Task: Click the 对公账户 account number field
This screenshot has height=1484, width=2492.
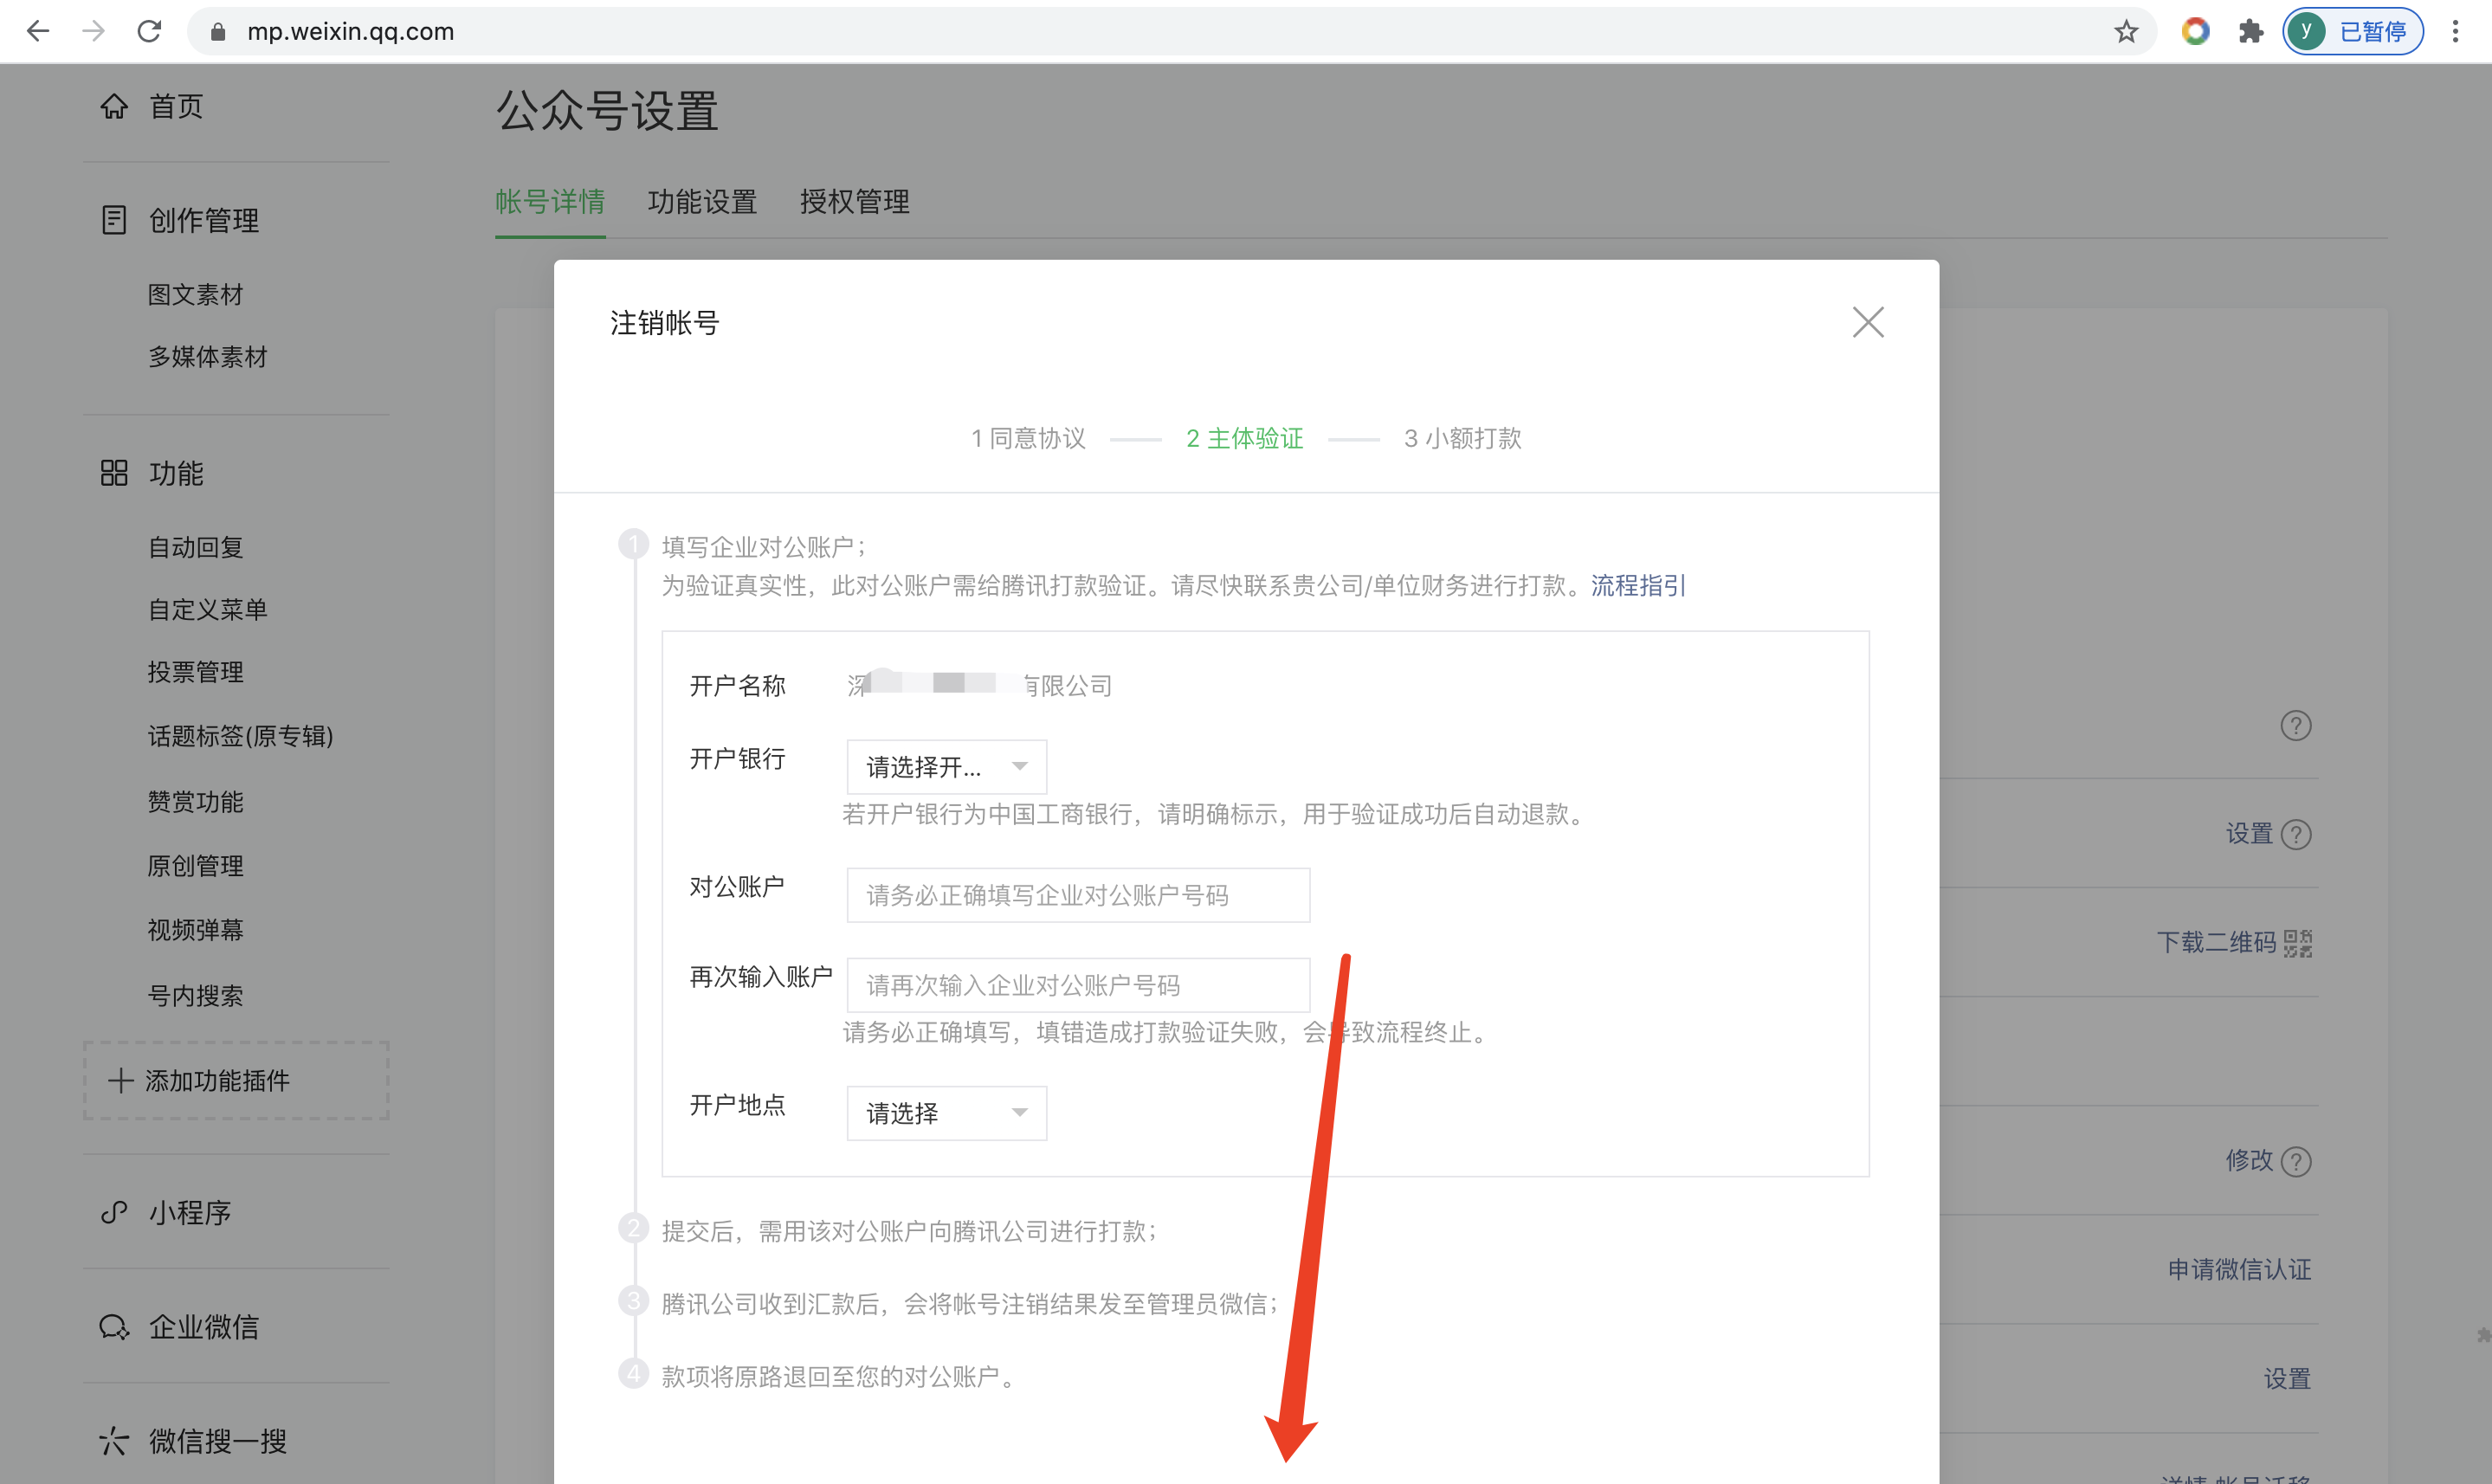Action: click(1077, 895)
